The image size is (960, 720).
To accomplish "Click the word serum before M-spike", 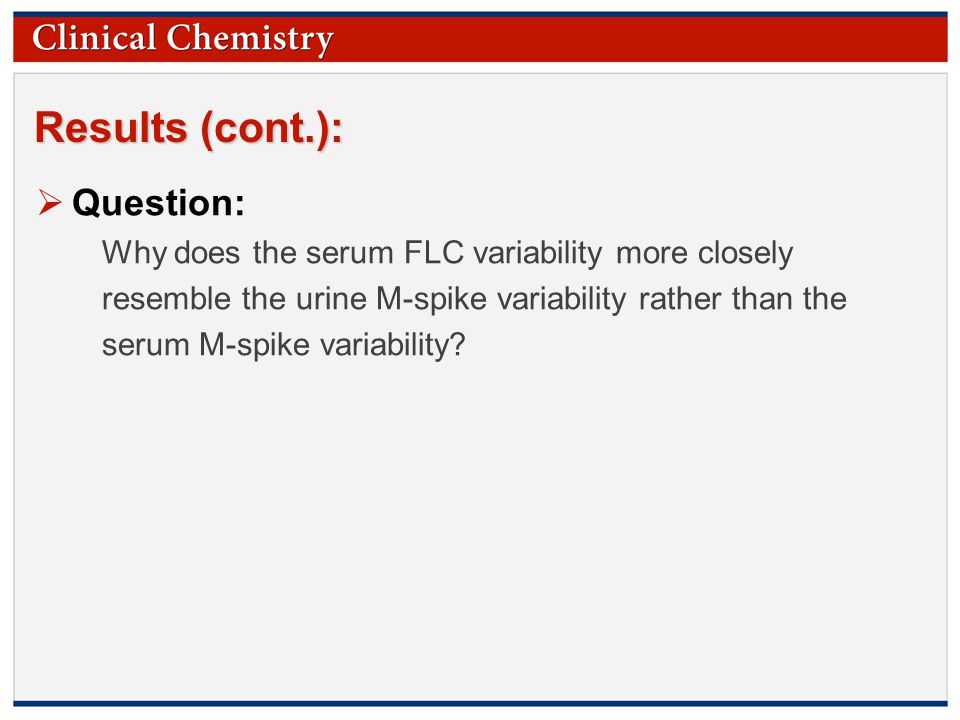I will point(146,346).
